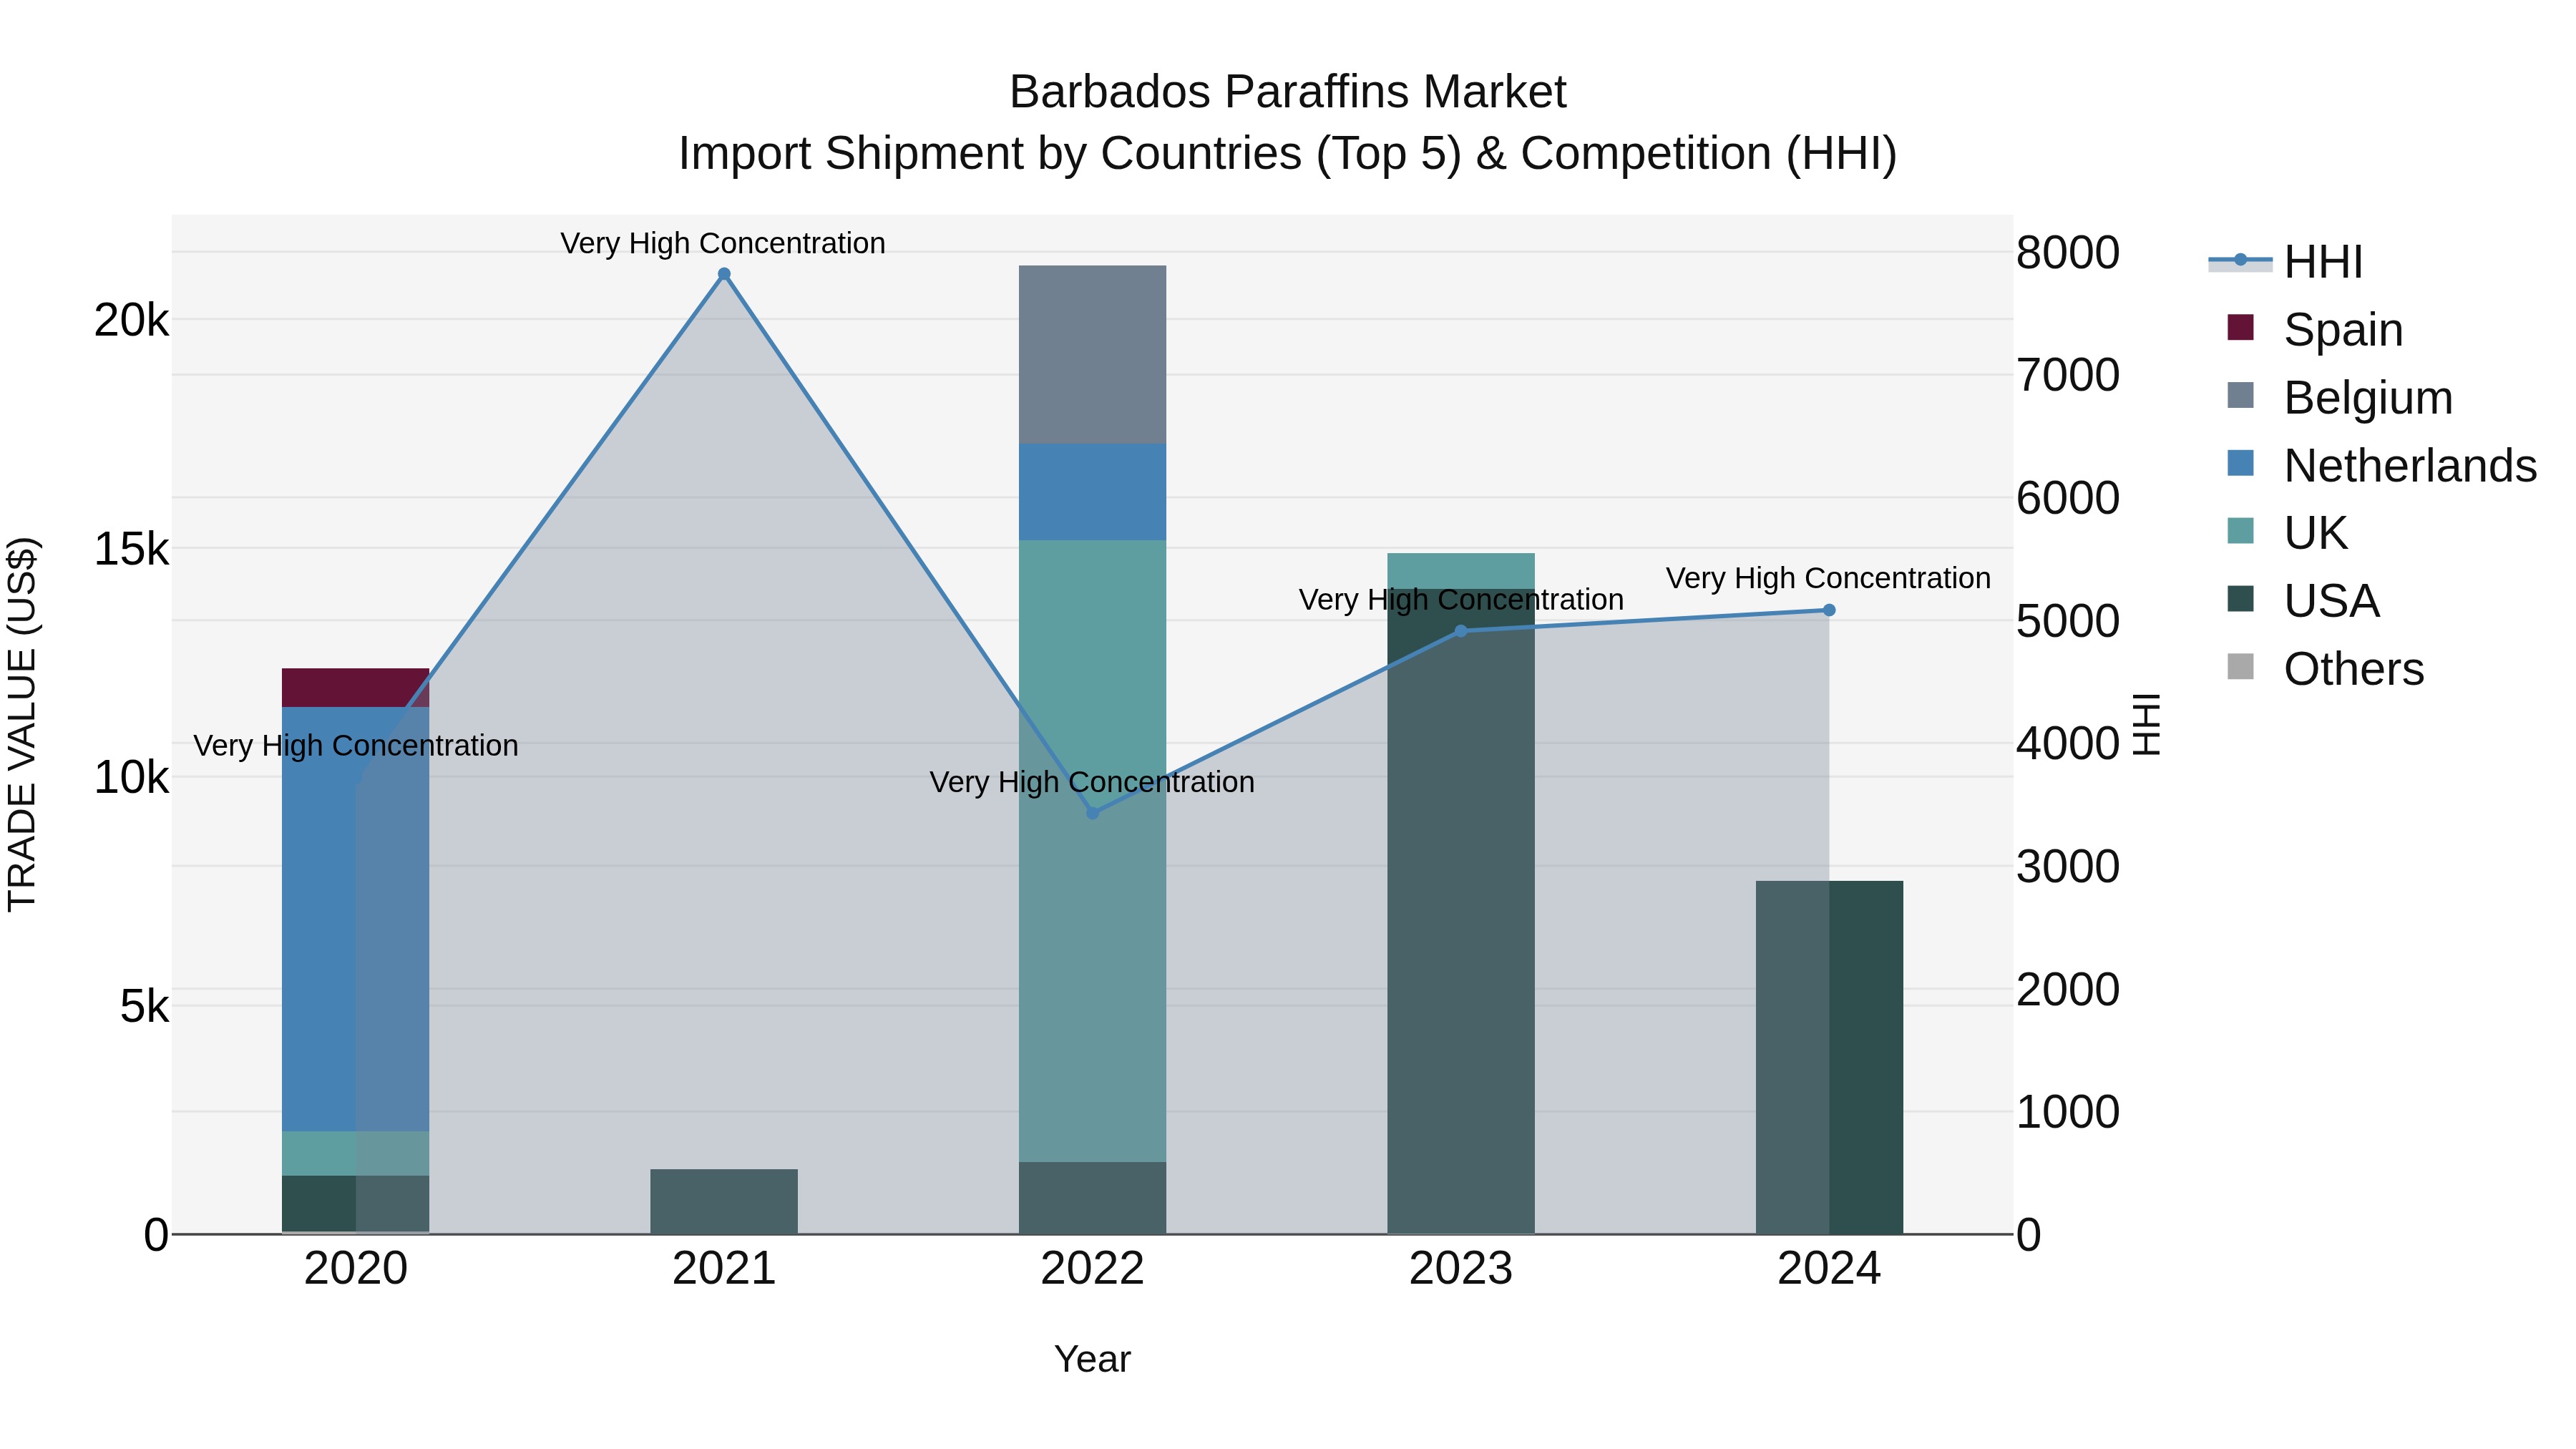
Task: Click the 7000 right axis tick
Action: point(2068,376)
